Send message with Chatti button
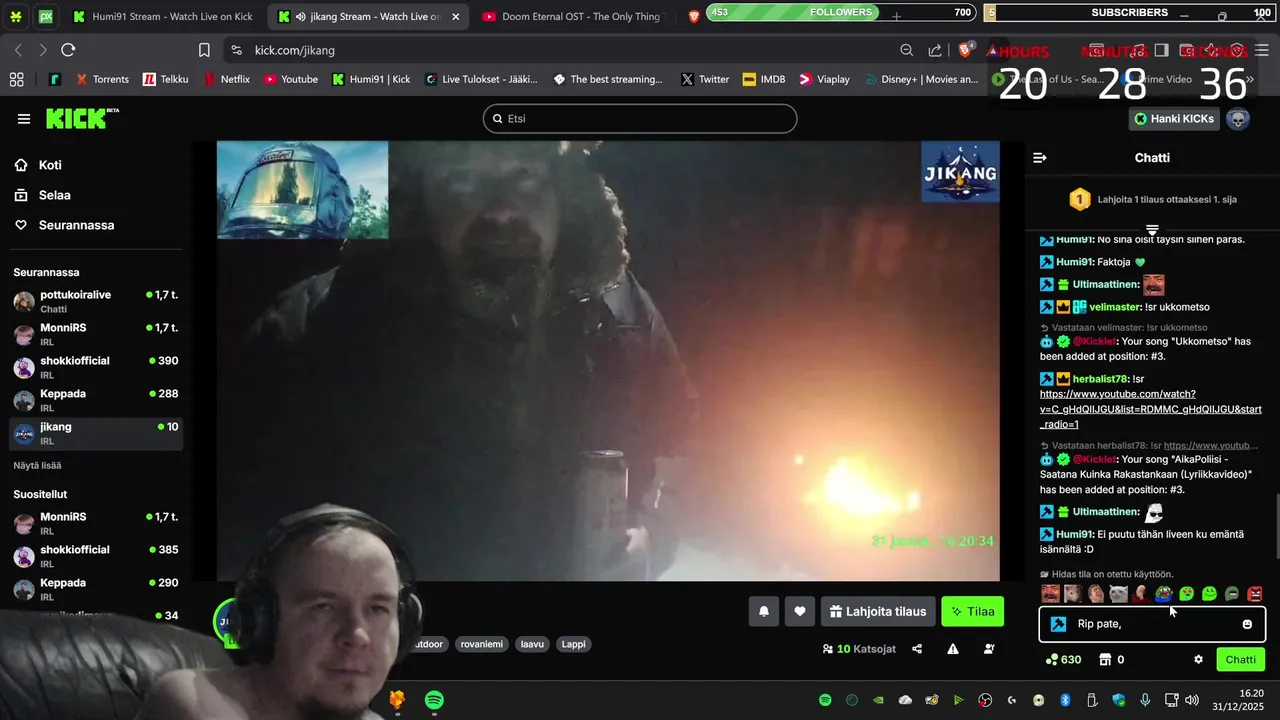The height and width of the screenshot is (720, 1280). pos(1240,659)
